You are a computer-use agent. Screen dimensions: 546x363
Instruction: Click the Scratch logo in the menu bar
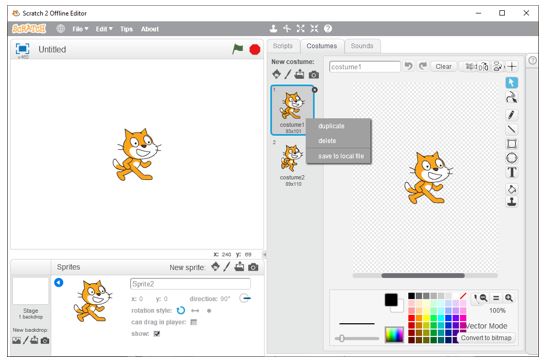click(29, 29)
